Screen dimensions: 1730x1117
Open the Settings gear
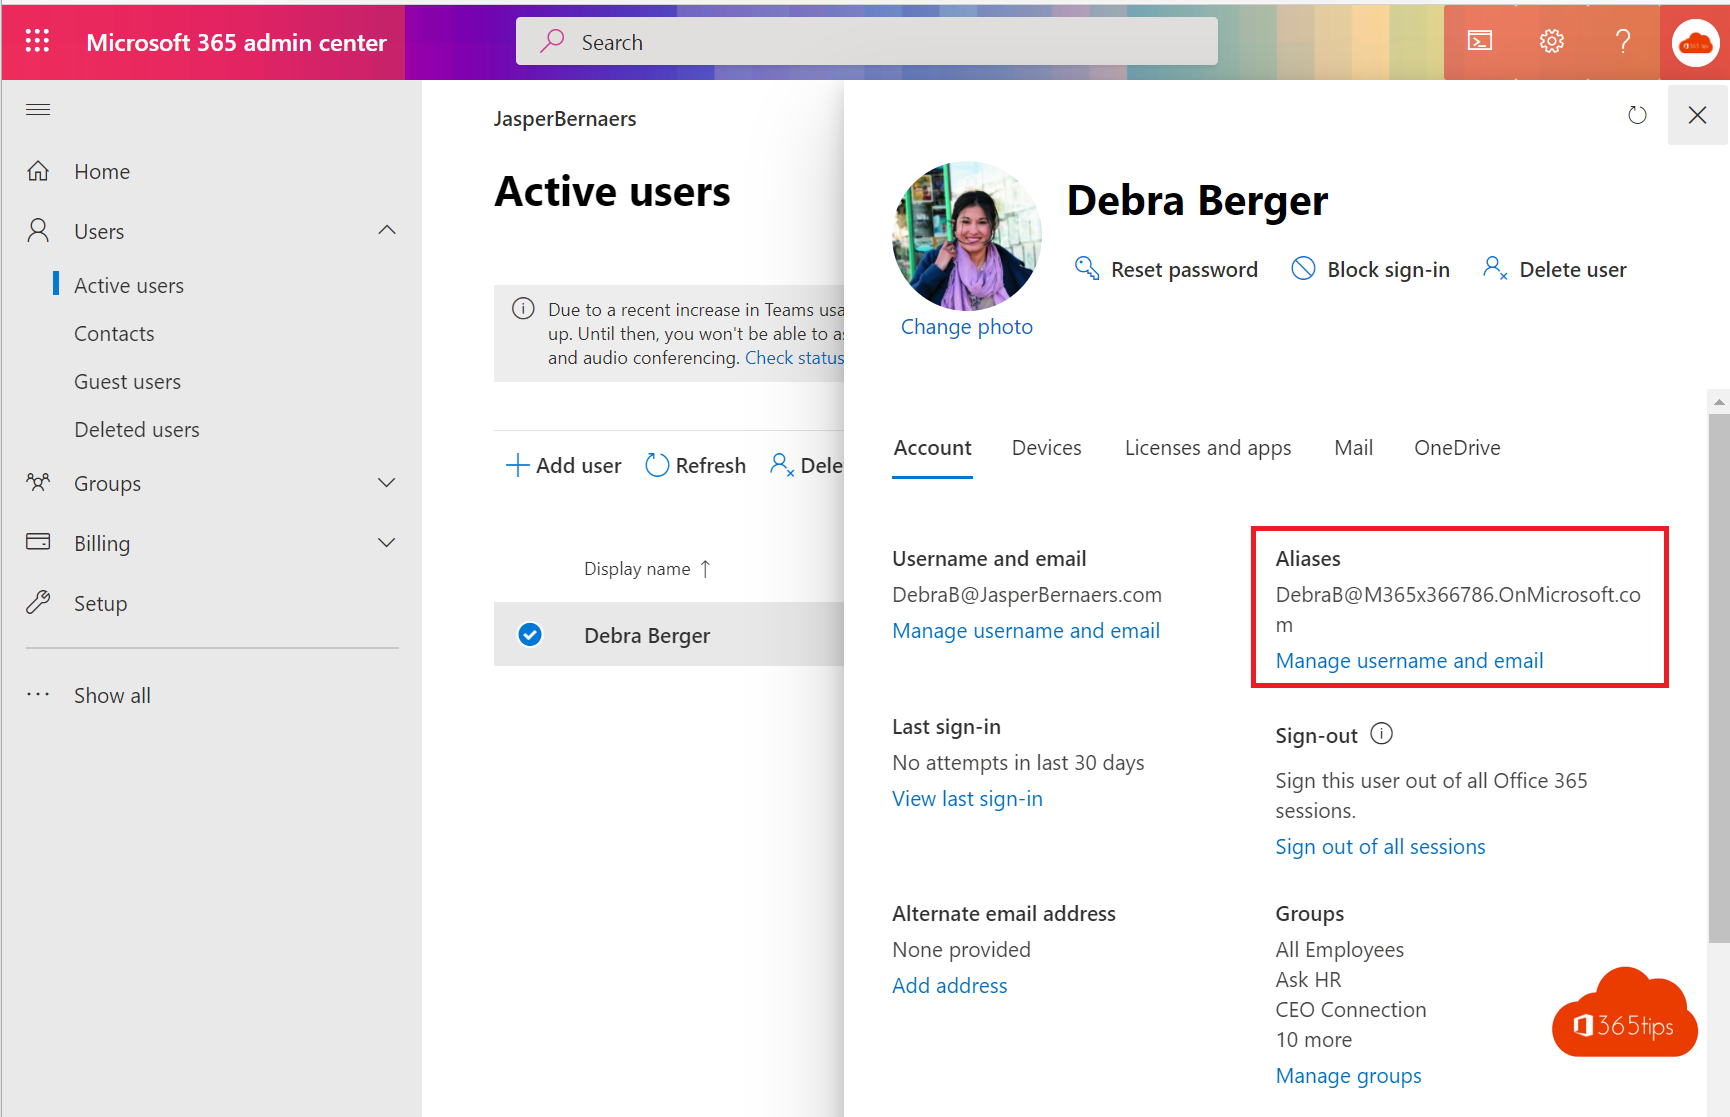coord(1551,41)
